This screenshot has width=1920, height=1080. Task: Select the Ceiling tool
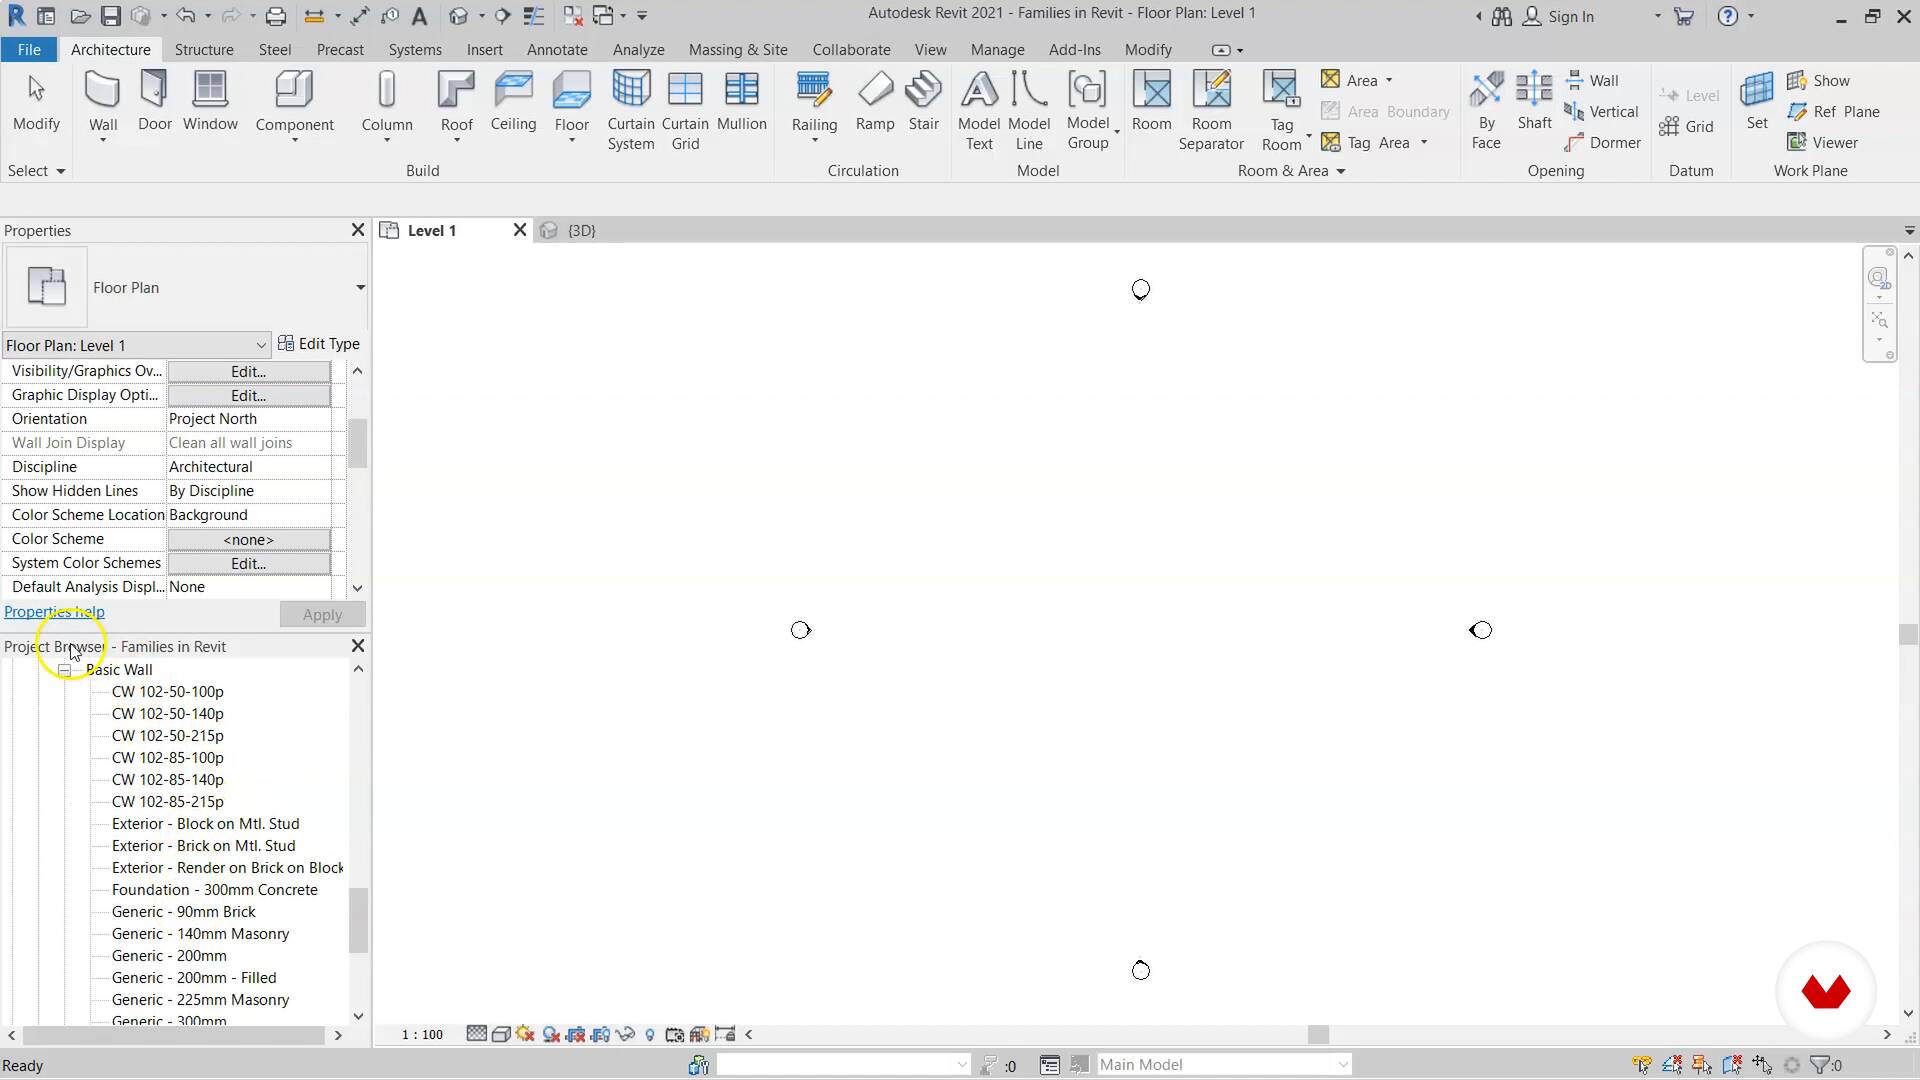tap(513, 102)
